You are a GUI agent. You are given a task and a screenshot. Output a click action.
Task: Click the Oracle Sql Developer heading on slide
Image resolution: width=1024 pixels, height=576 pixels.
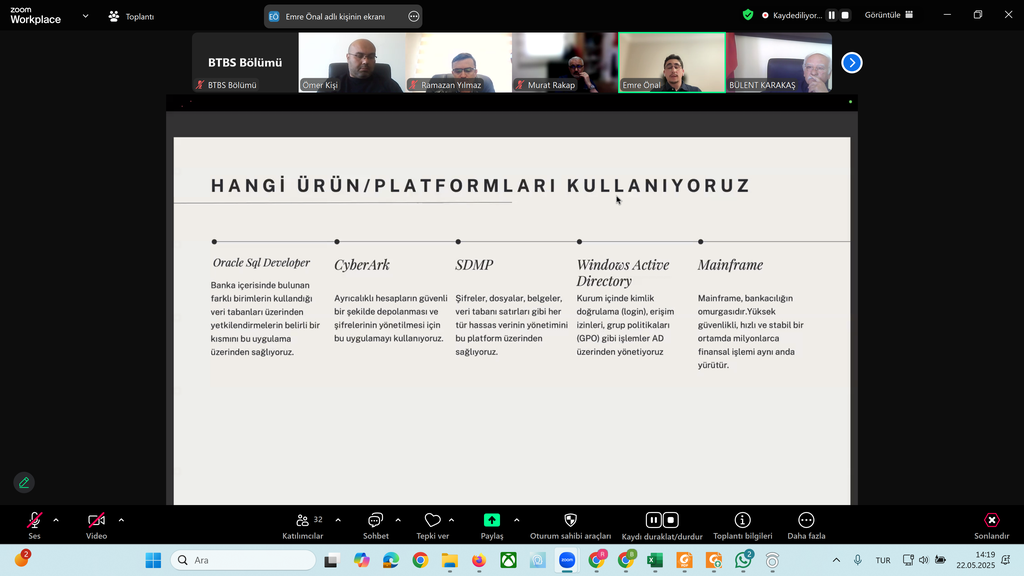click(261, 263)
